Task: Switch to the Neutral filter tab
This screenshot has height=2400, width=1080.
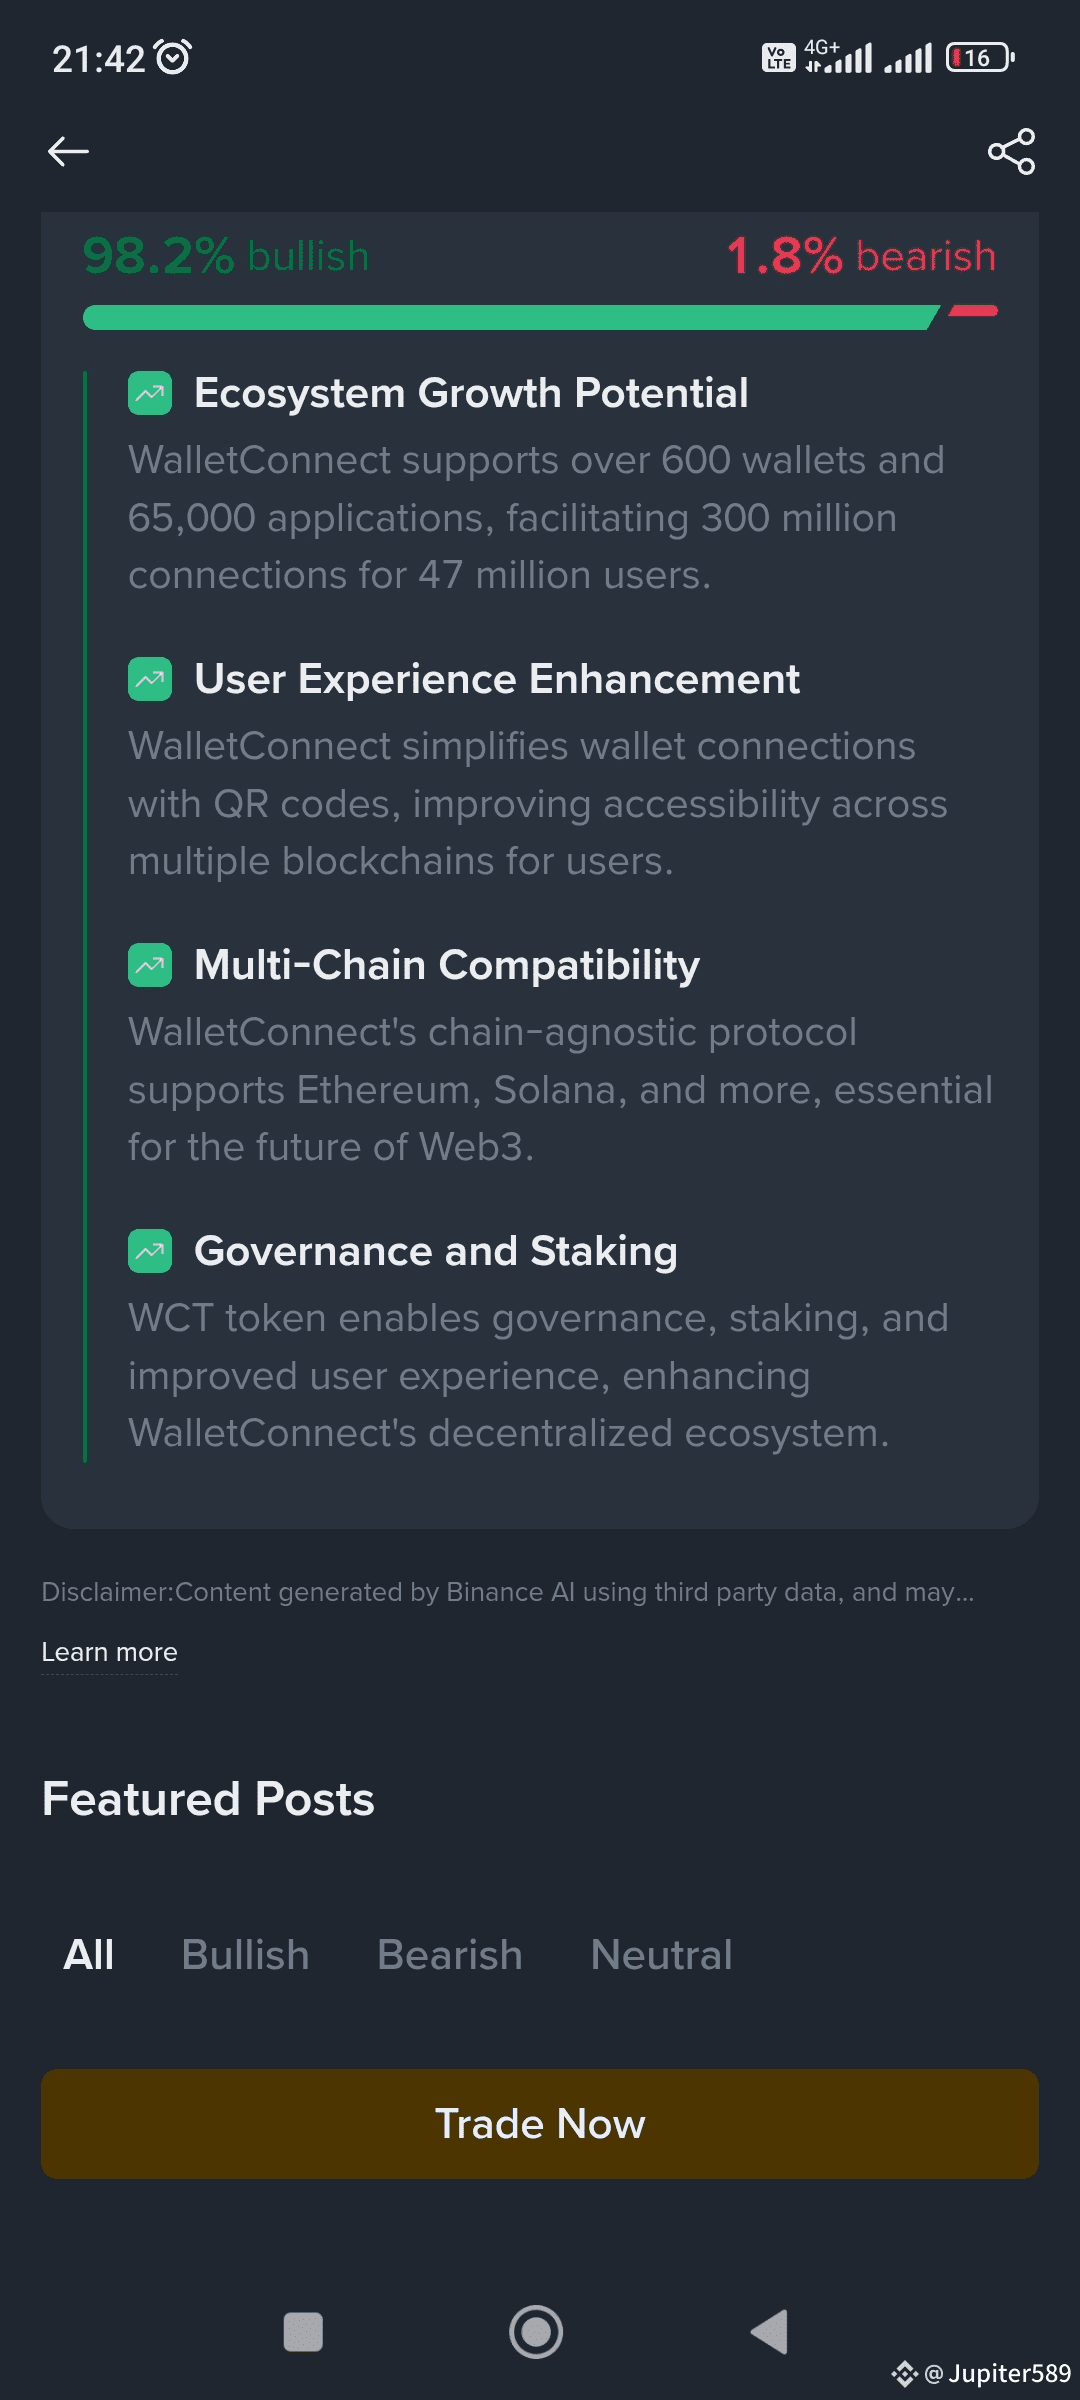Action: coord(661,1955)
